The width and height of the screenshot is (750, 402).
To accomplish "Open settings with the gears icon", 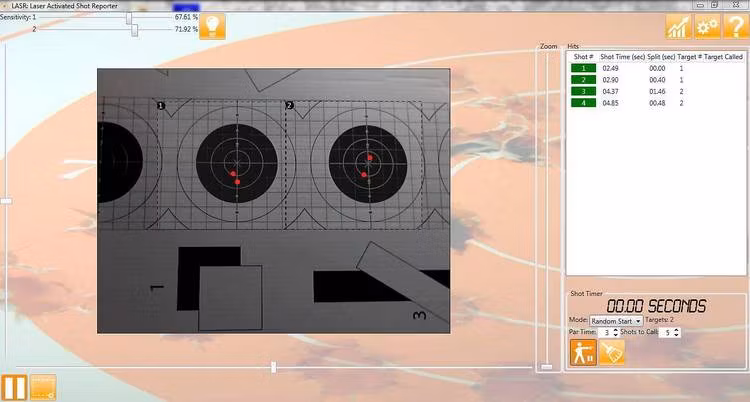I will click(707, 27).
